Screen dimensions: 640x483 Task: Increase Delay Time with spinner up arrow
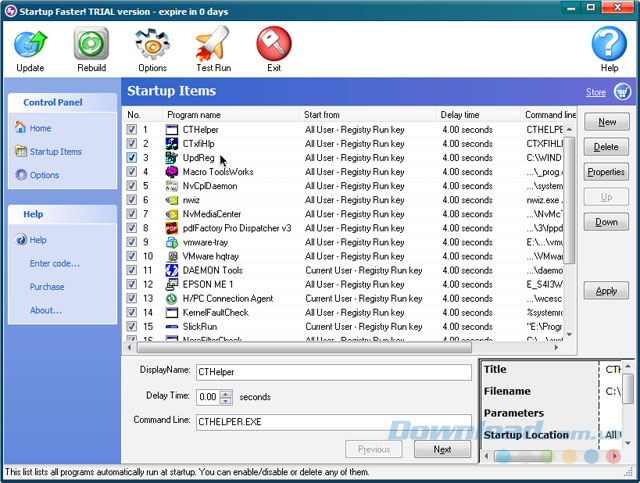[x=226, y=393]
